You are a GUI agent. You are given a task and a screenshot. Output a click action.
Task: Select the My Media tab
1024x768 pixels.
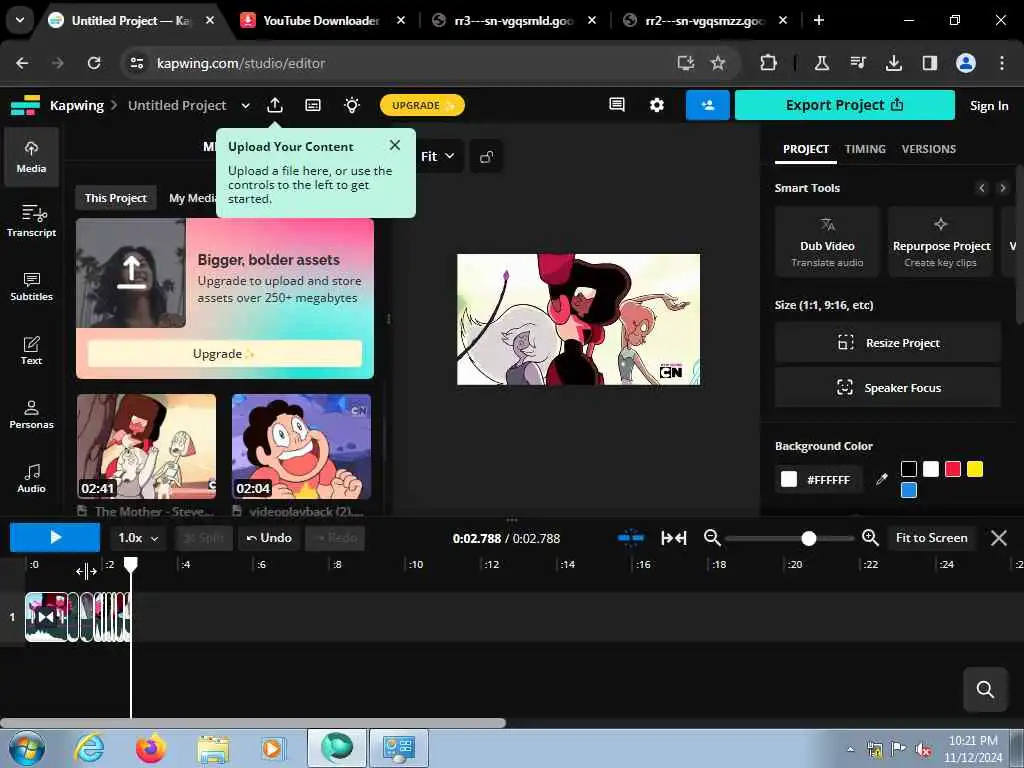tap(191, 198)
